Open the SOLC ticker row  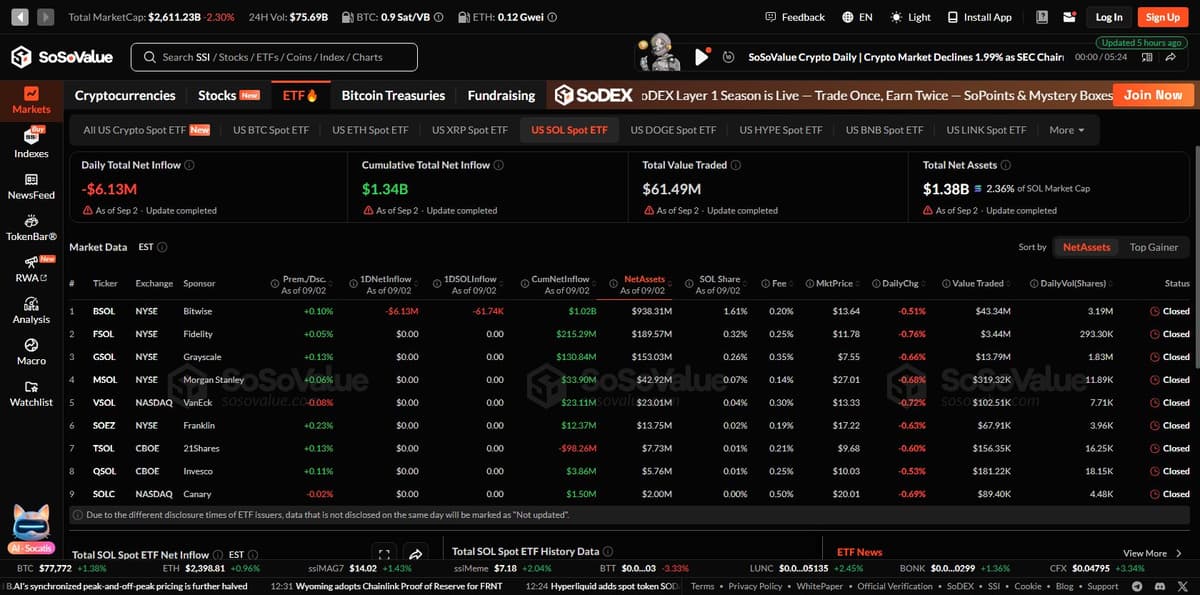(630, 494)
